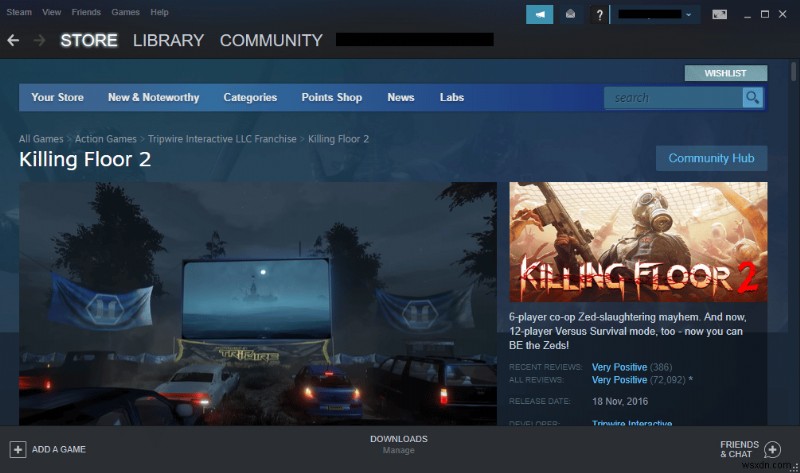This screenshot has height=473, width=800.
Task: Focus the store search field
Action: [x=673, y=97]
